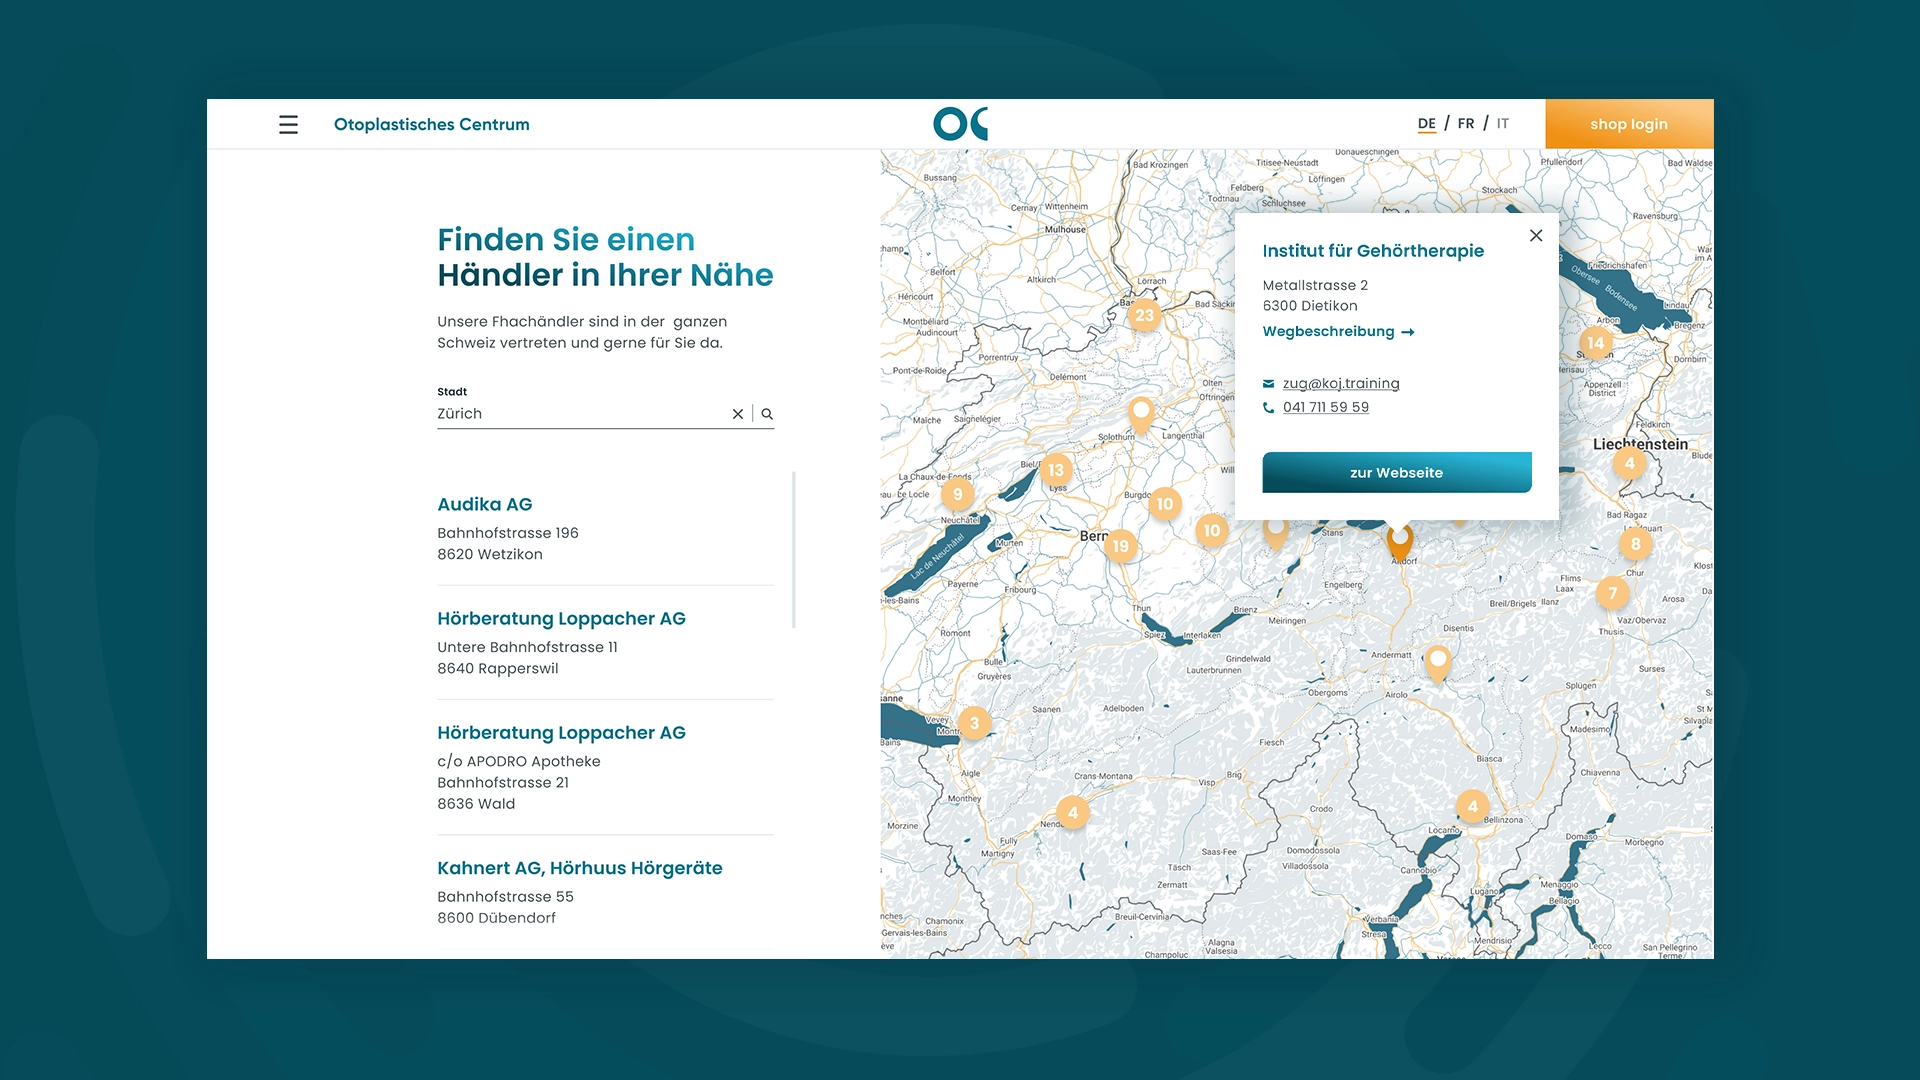Open the hamburger navigation menu

tap(288, 124)
